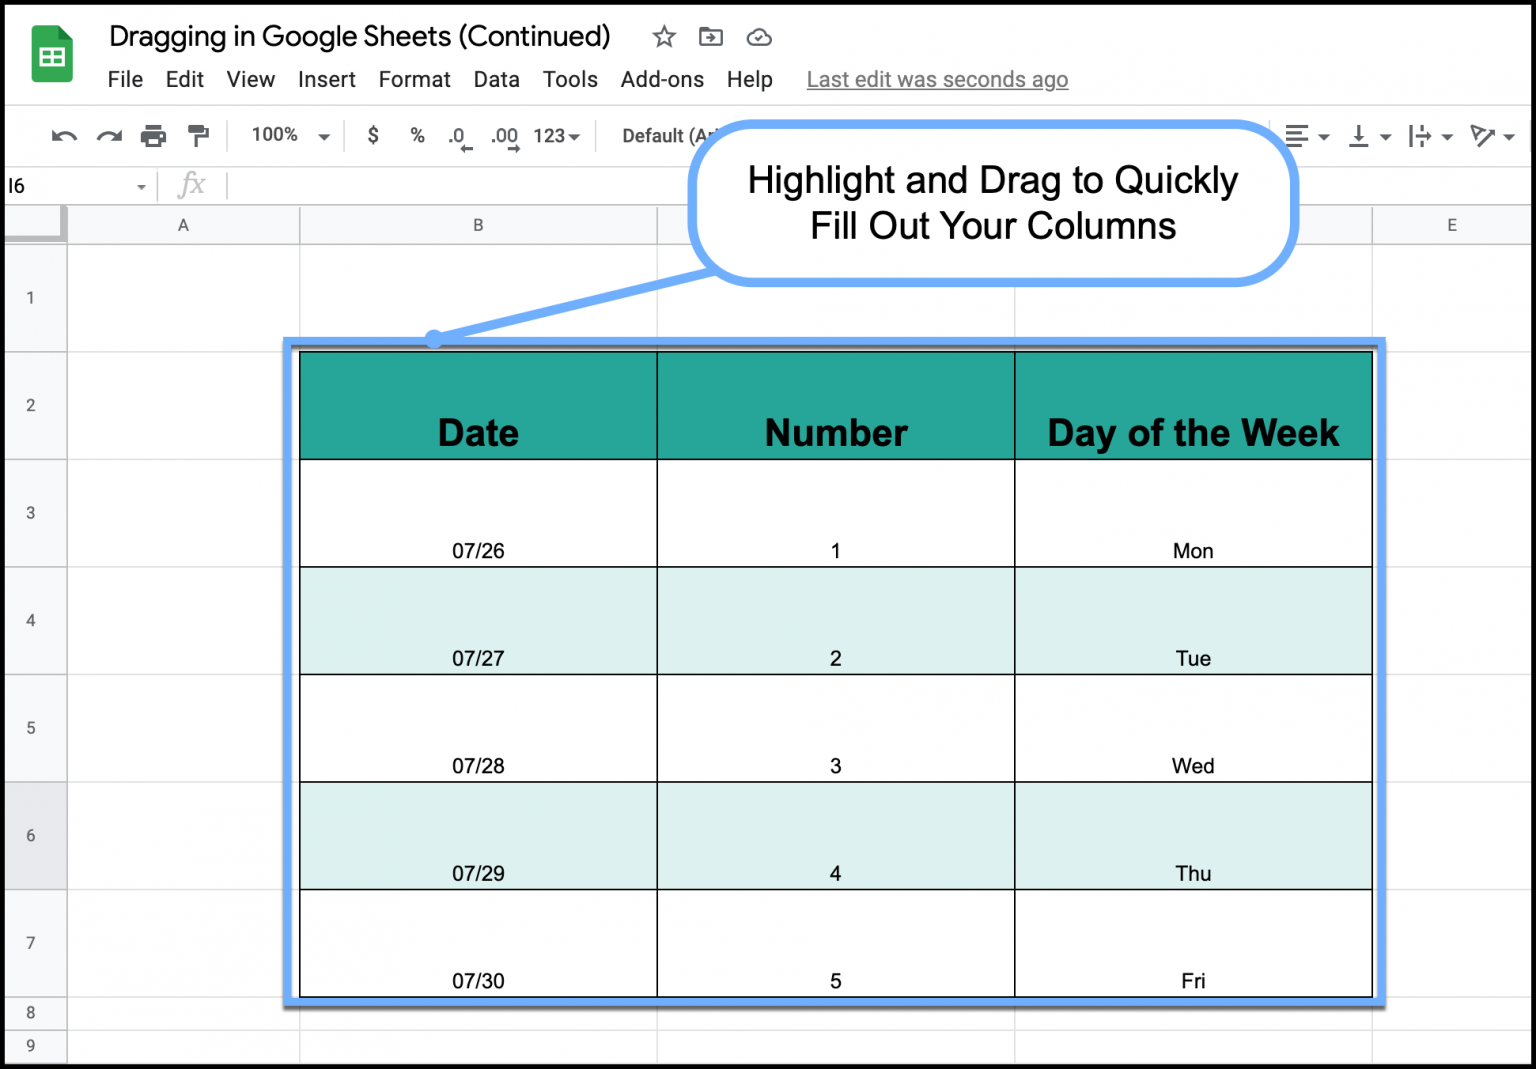Open the Print dialog
The image size is (1536, 1069).
(x=153, y=135)
